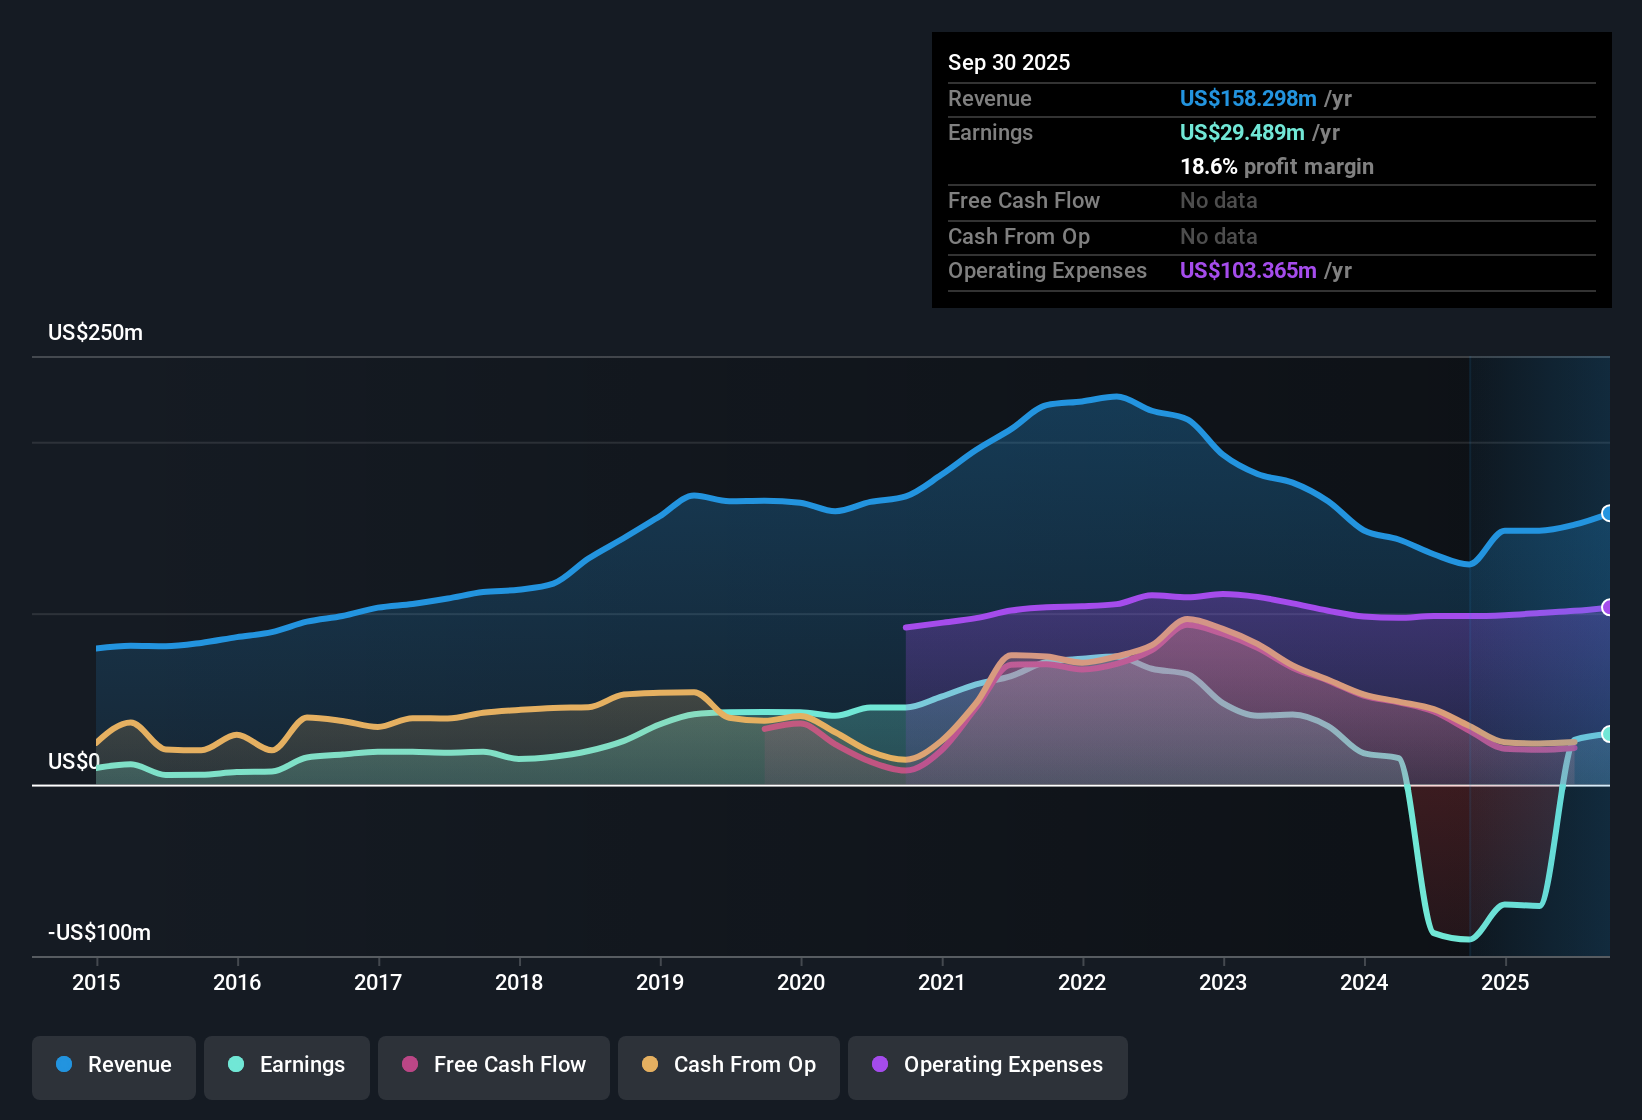Click the teal Earnings legend dot
Image resolution: width=1642 pixels, height=1120 pixels.
pyautogui.click(x=236, y=1065)
